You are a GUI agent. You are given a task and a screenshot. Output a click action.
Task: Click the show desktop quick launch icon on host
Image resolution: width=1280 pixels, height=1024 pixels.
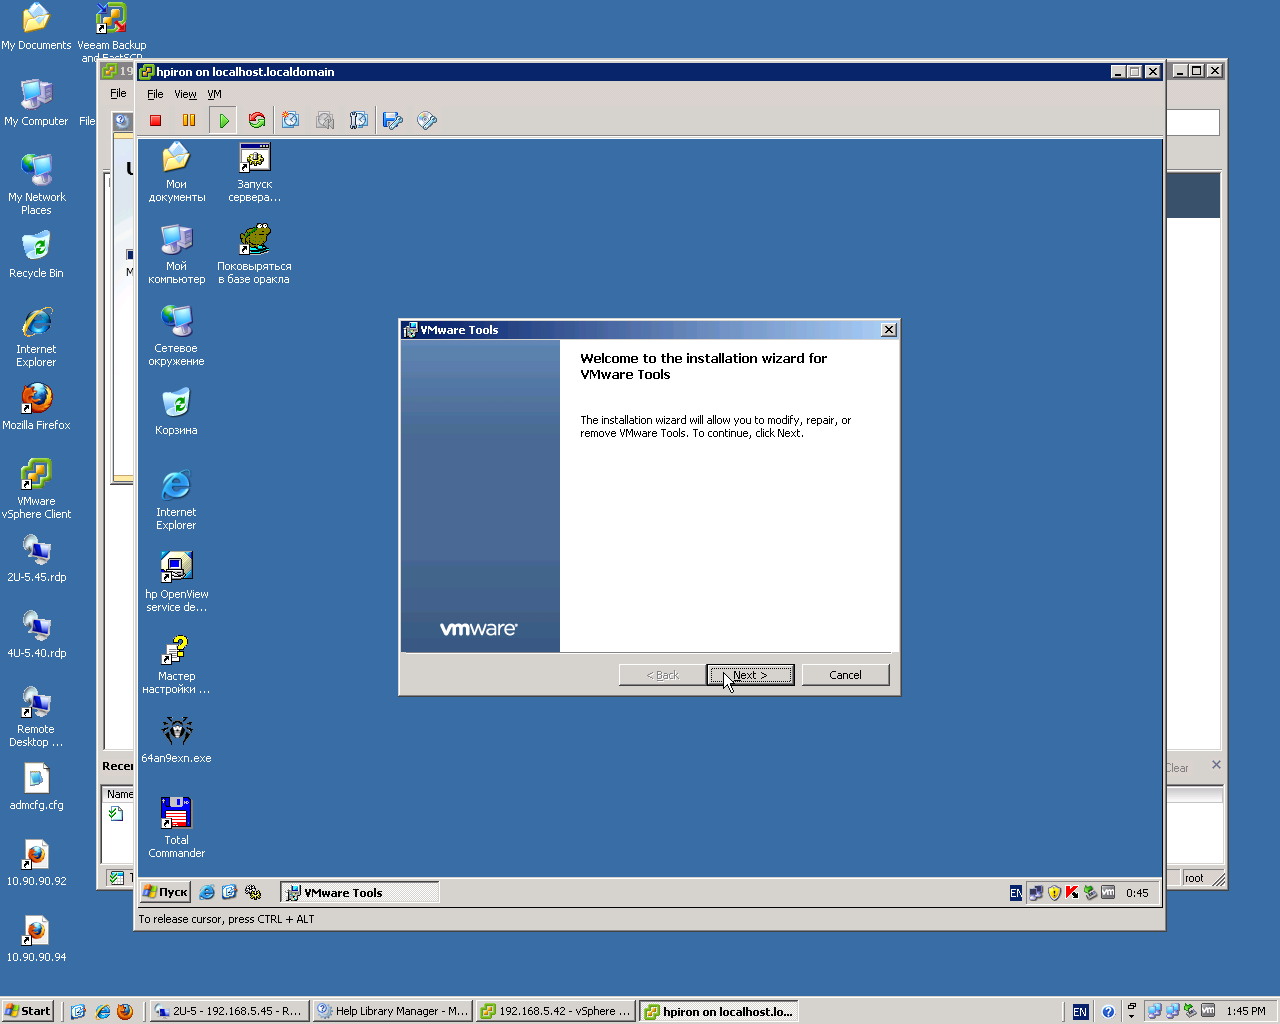point(78,1011)
